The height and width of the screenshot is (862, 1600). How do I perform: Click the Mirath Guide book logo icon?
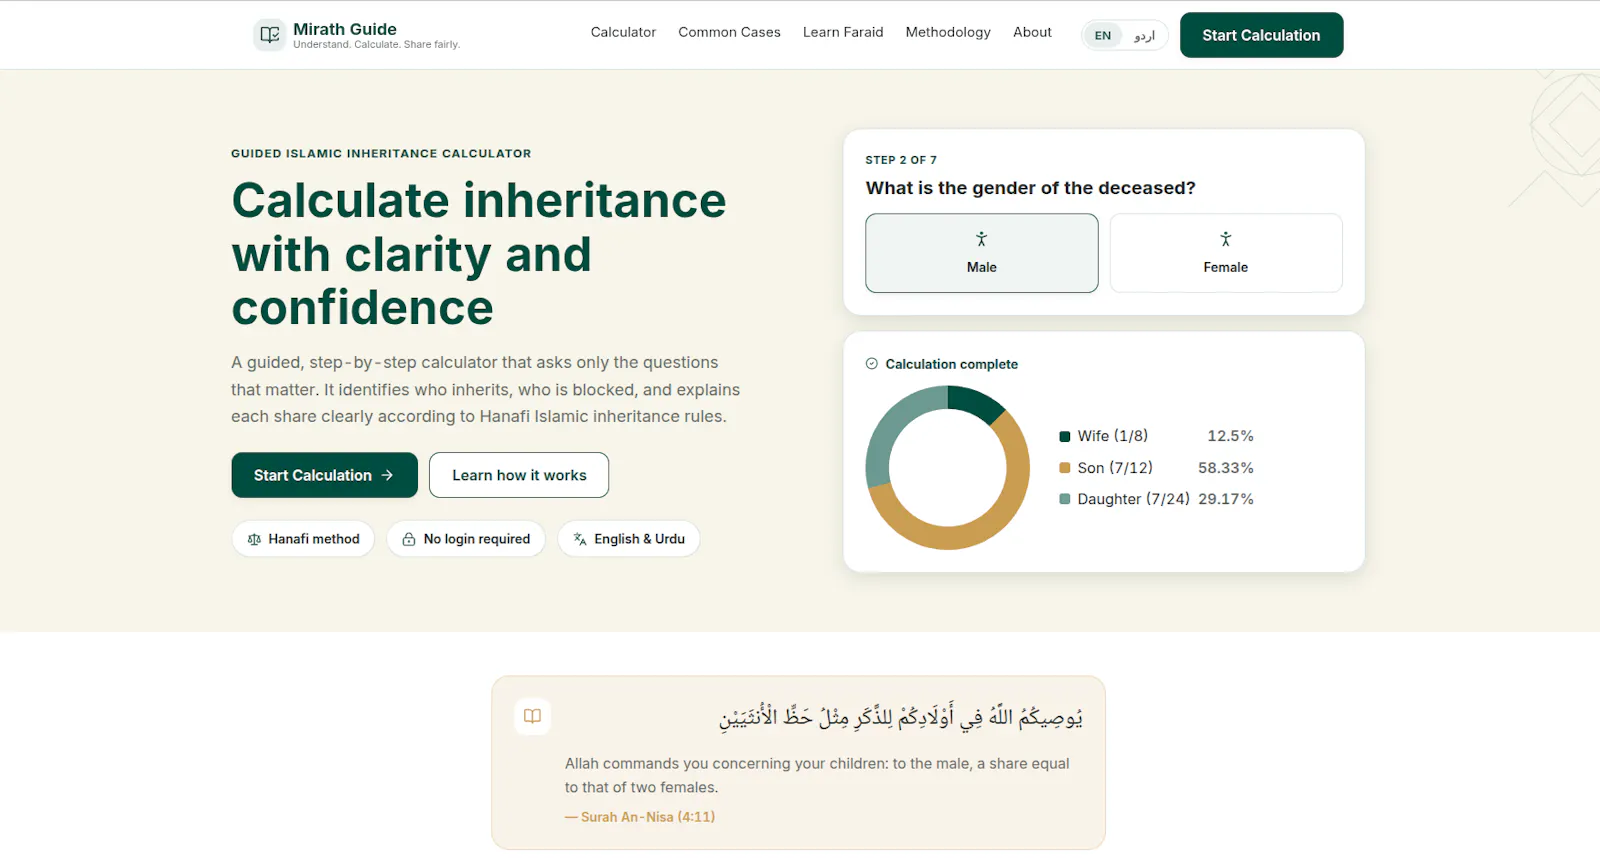coord(269,35)
